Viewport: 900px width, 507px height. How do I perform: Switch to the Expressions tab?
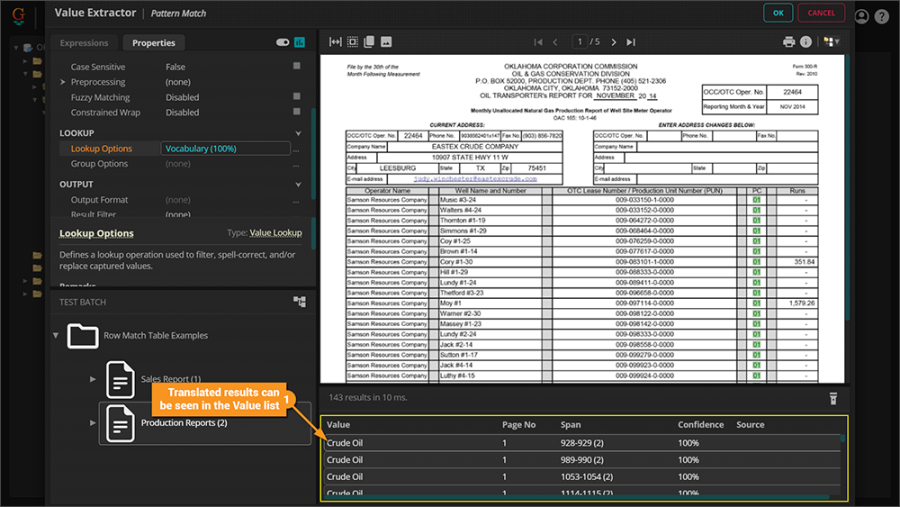84,43
